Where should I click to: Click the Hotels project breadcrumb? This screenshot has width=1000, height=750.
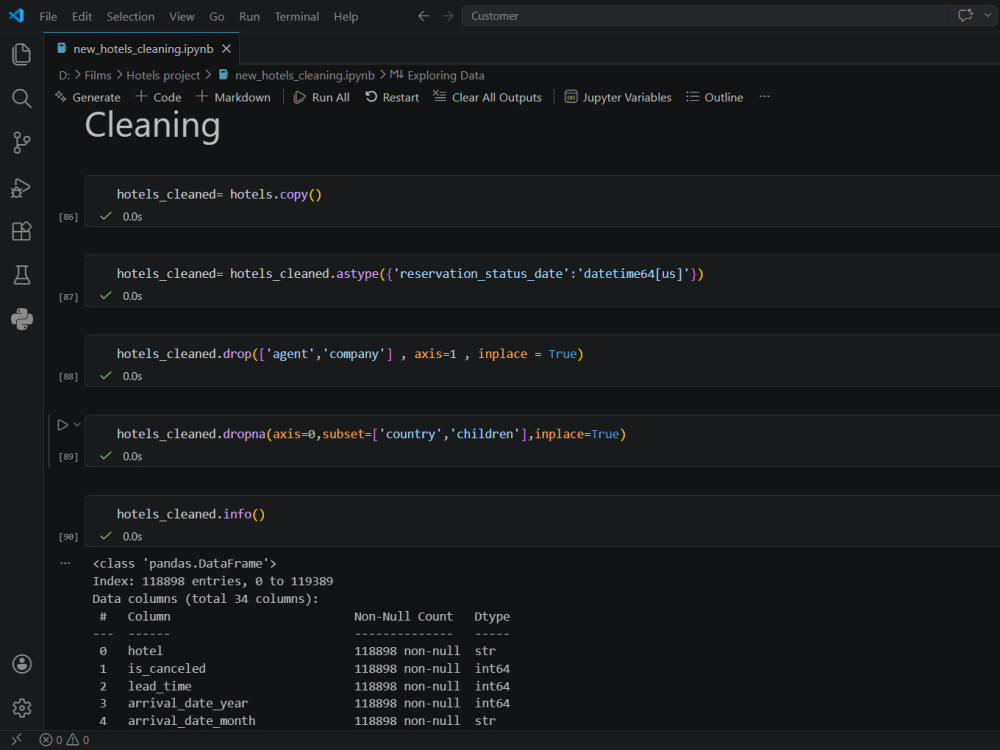(x=163, y=75)
